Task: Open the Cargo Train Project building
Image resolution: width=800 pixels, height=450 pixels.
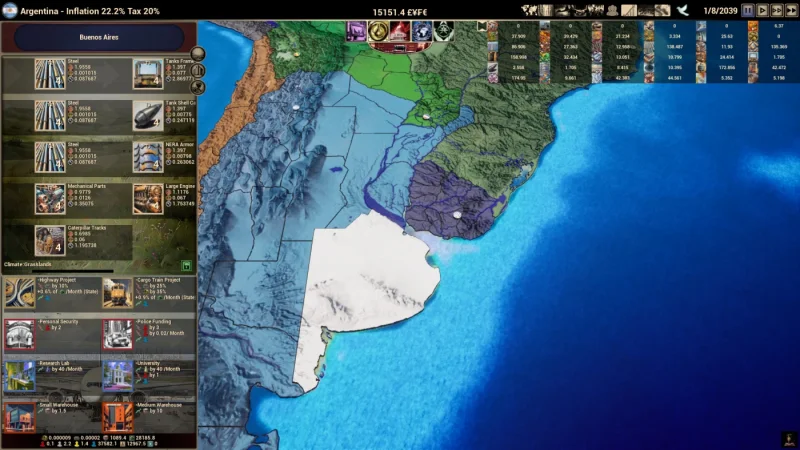Action: [117, 292]
